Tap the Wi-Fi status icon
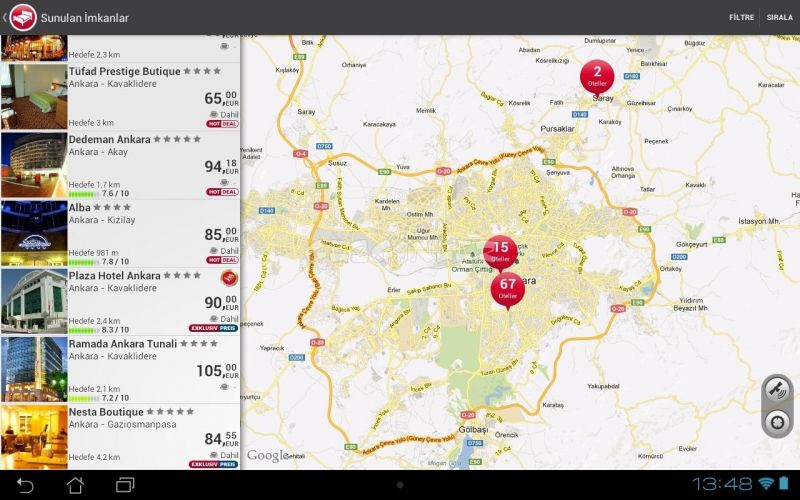The height and width of the screenshot is (500, 800). pos(766,483)
